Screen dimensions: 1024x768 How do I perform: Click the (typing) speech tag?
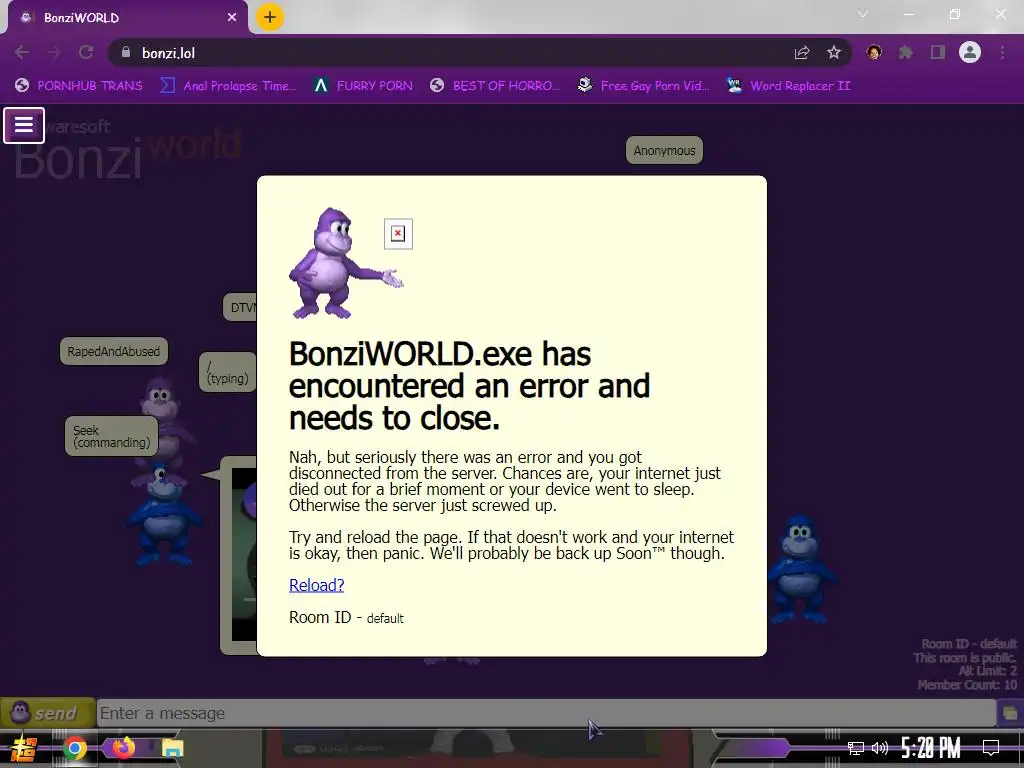point(227,372)
